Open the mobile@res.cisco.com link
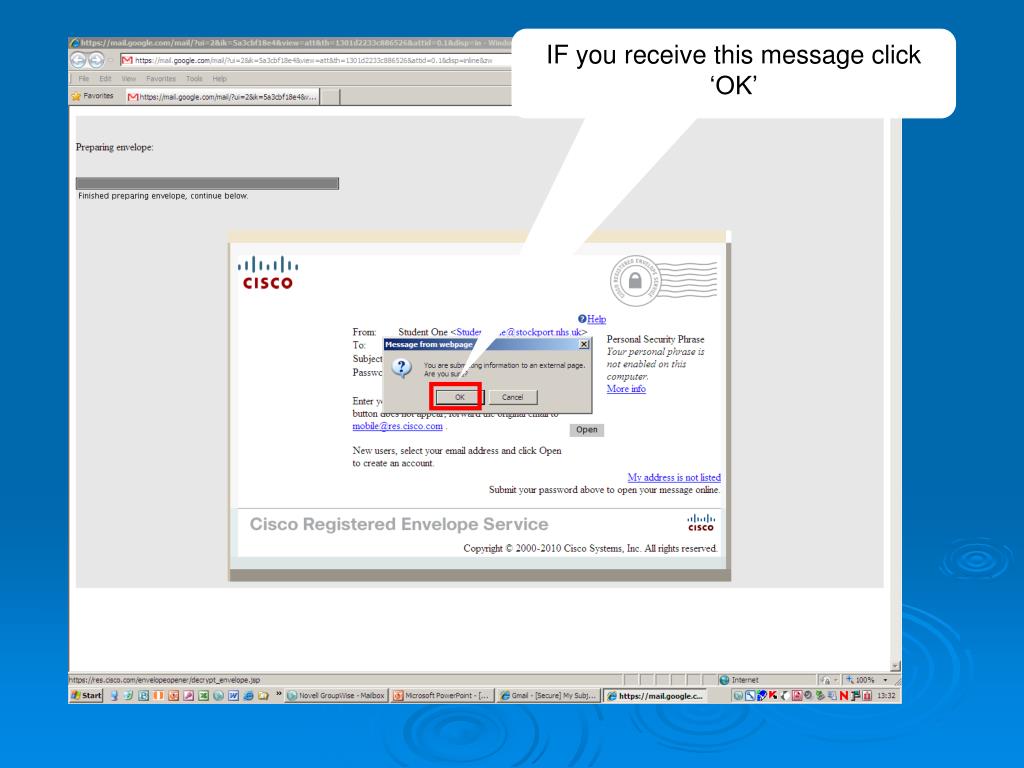The height and width of the screenshot is (768, 1024). [398, 426]
